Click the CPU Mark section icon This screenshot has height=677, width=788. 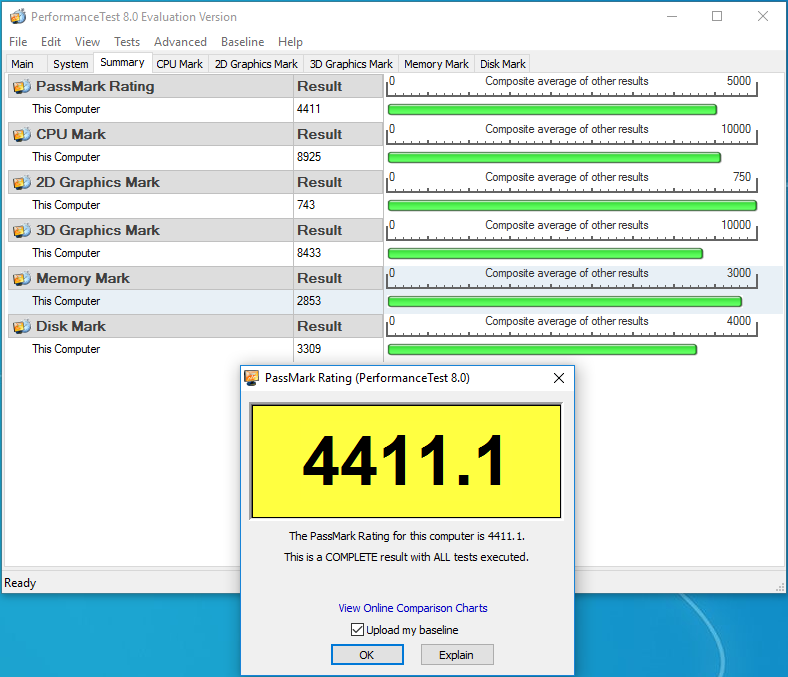pyautogui.click(x=22, y=135)
